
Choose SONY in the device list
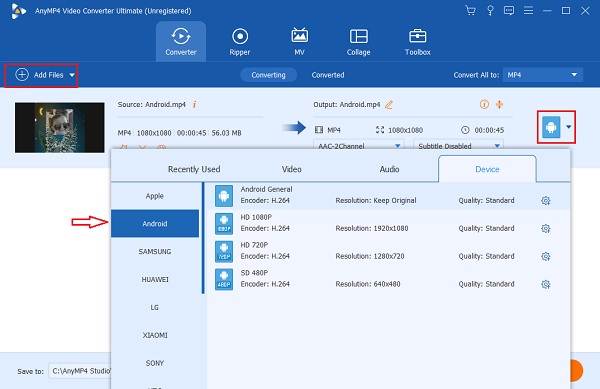(155, 363)
